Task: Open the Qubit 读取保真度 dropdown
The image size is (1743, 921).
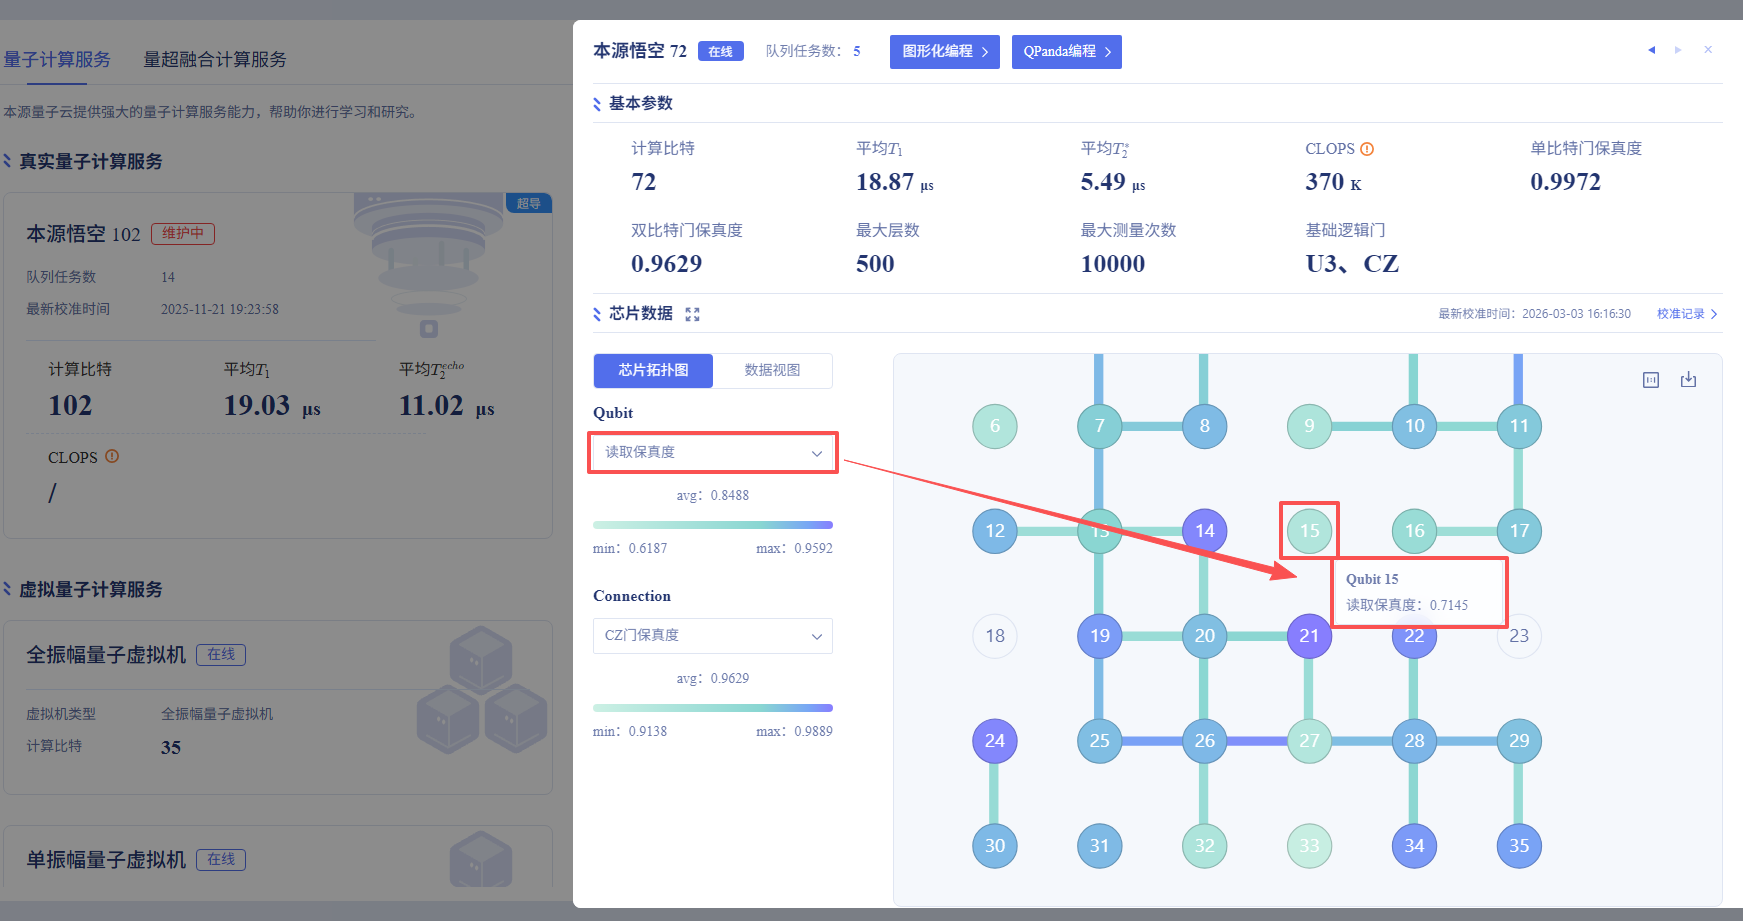Action: point(713,453)
